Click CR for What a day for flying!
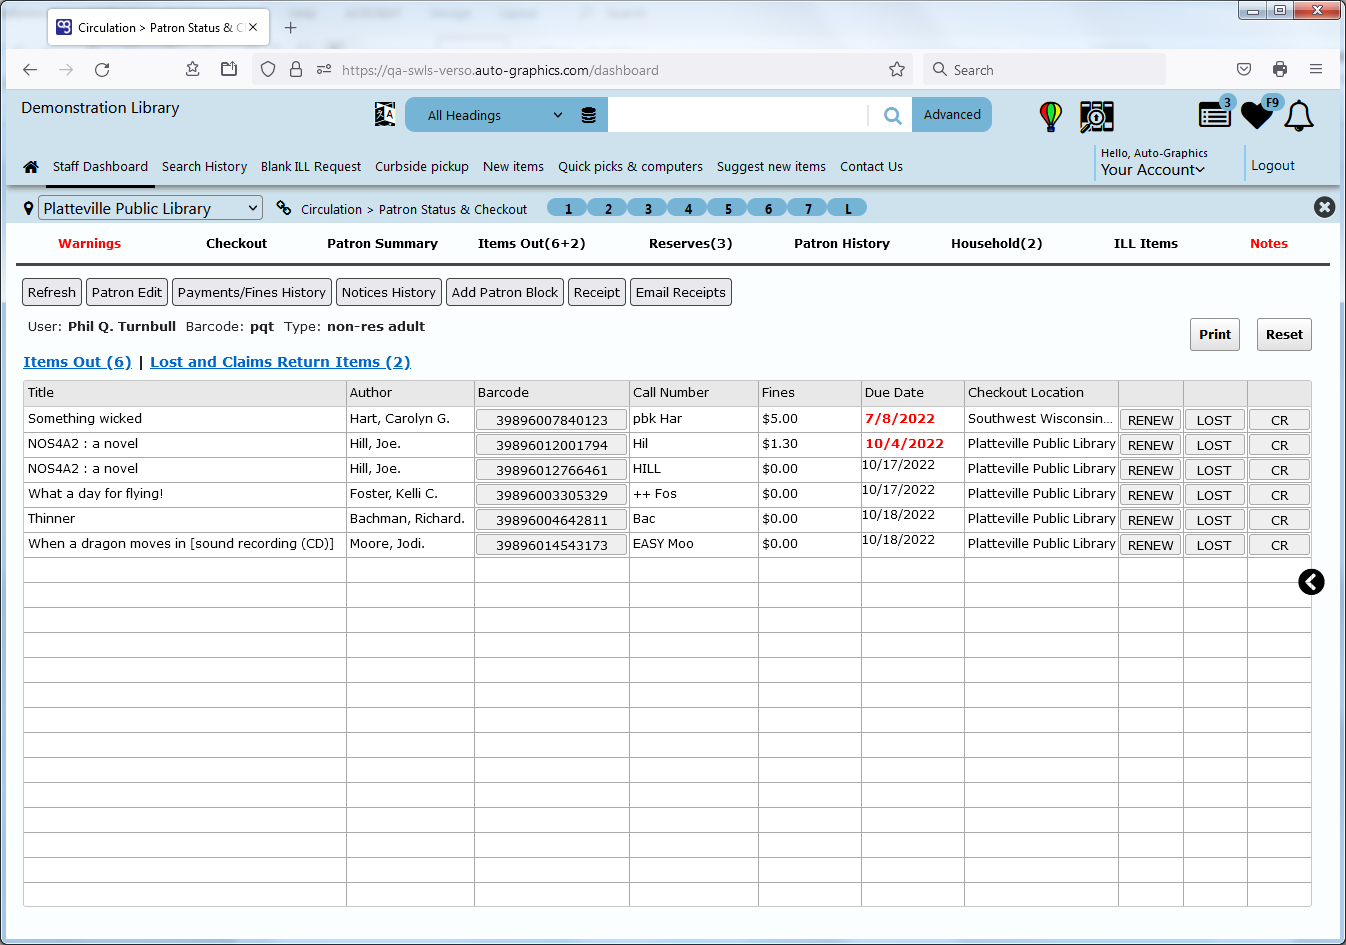Screen dimensions: 1346x945 tap(1280, 495)
